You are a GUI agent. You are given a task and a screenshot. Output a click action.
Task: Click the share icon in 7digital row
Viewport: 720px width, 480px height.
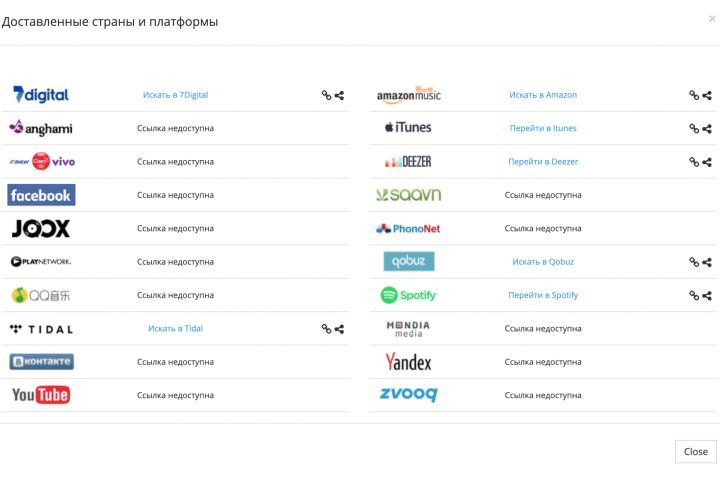point(339,95)
